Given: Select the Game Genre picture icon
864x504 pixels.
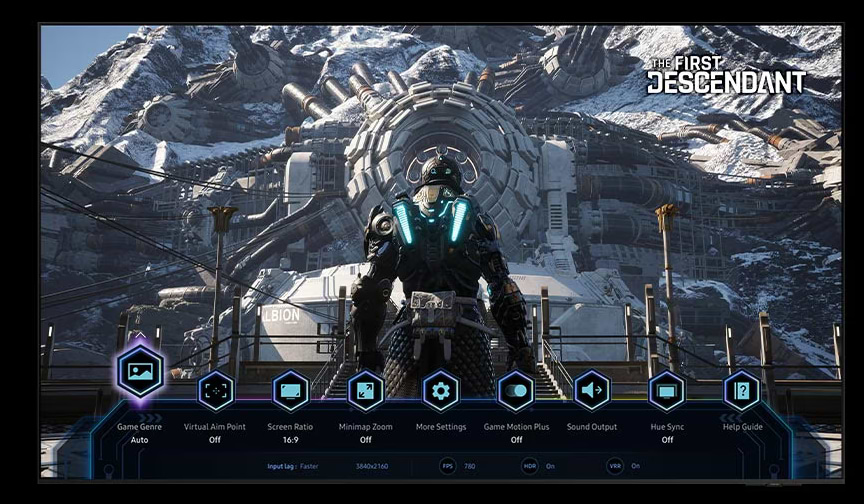Looking at the screenshot, I should [x=140, y=371].
